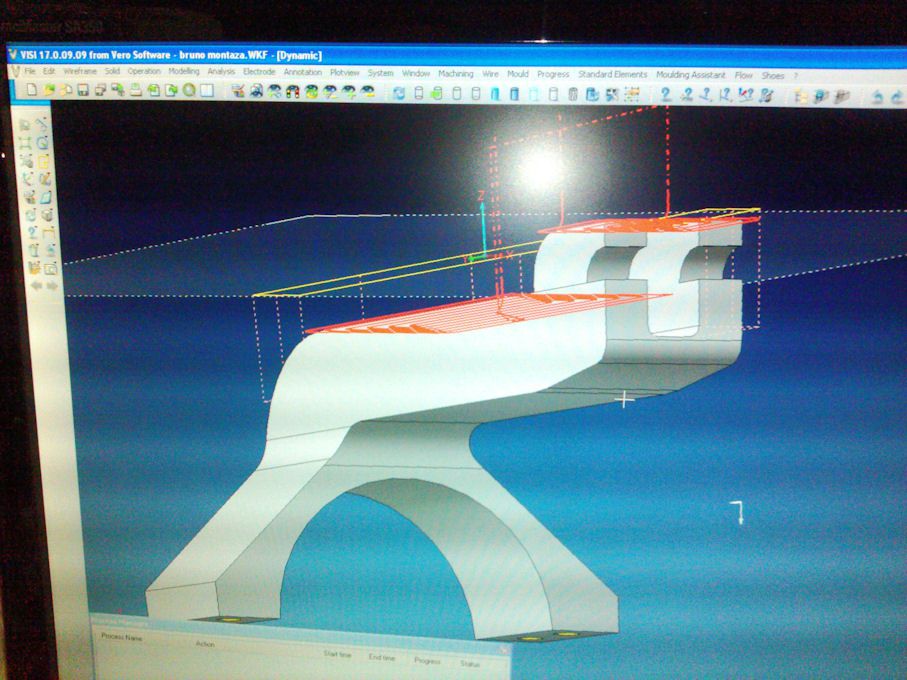The width and height of the screenshot is (907, 680).
Task: Open the Operation menu
Action: pyautogui.click(x=144, y=71)
